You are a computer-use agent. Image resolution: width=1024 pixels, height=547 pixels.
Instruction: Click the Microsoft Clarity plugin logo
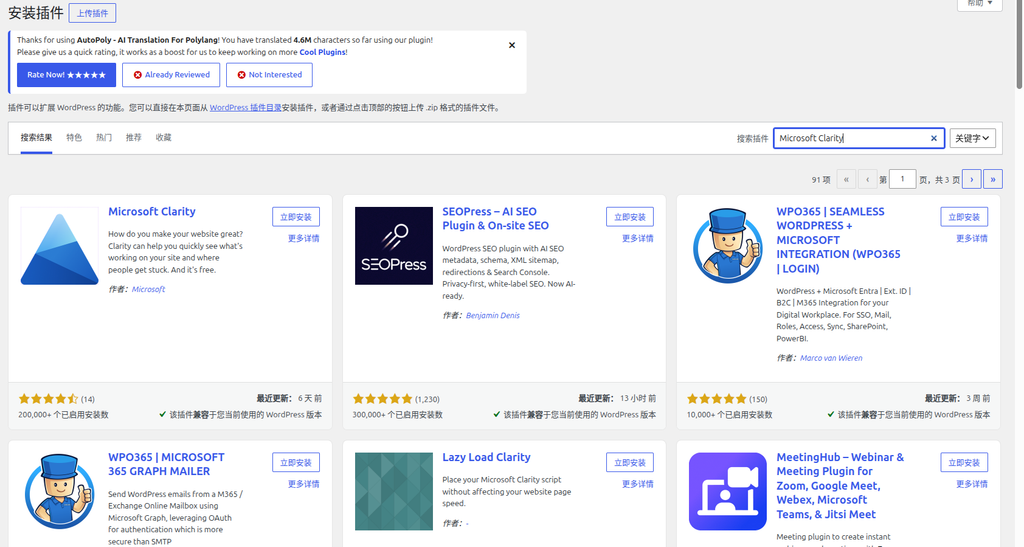[59, 246]
